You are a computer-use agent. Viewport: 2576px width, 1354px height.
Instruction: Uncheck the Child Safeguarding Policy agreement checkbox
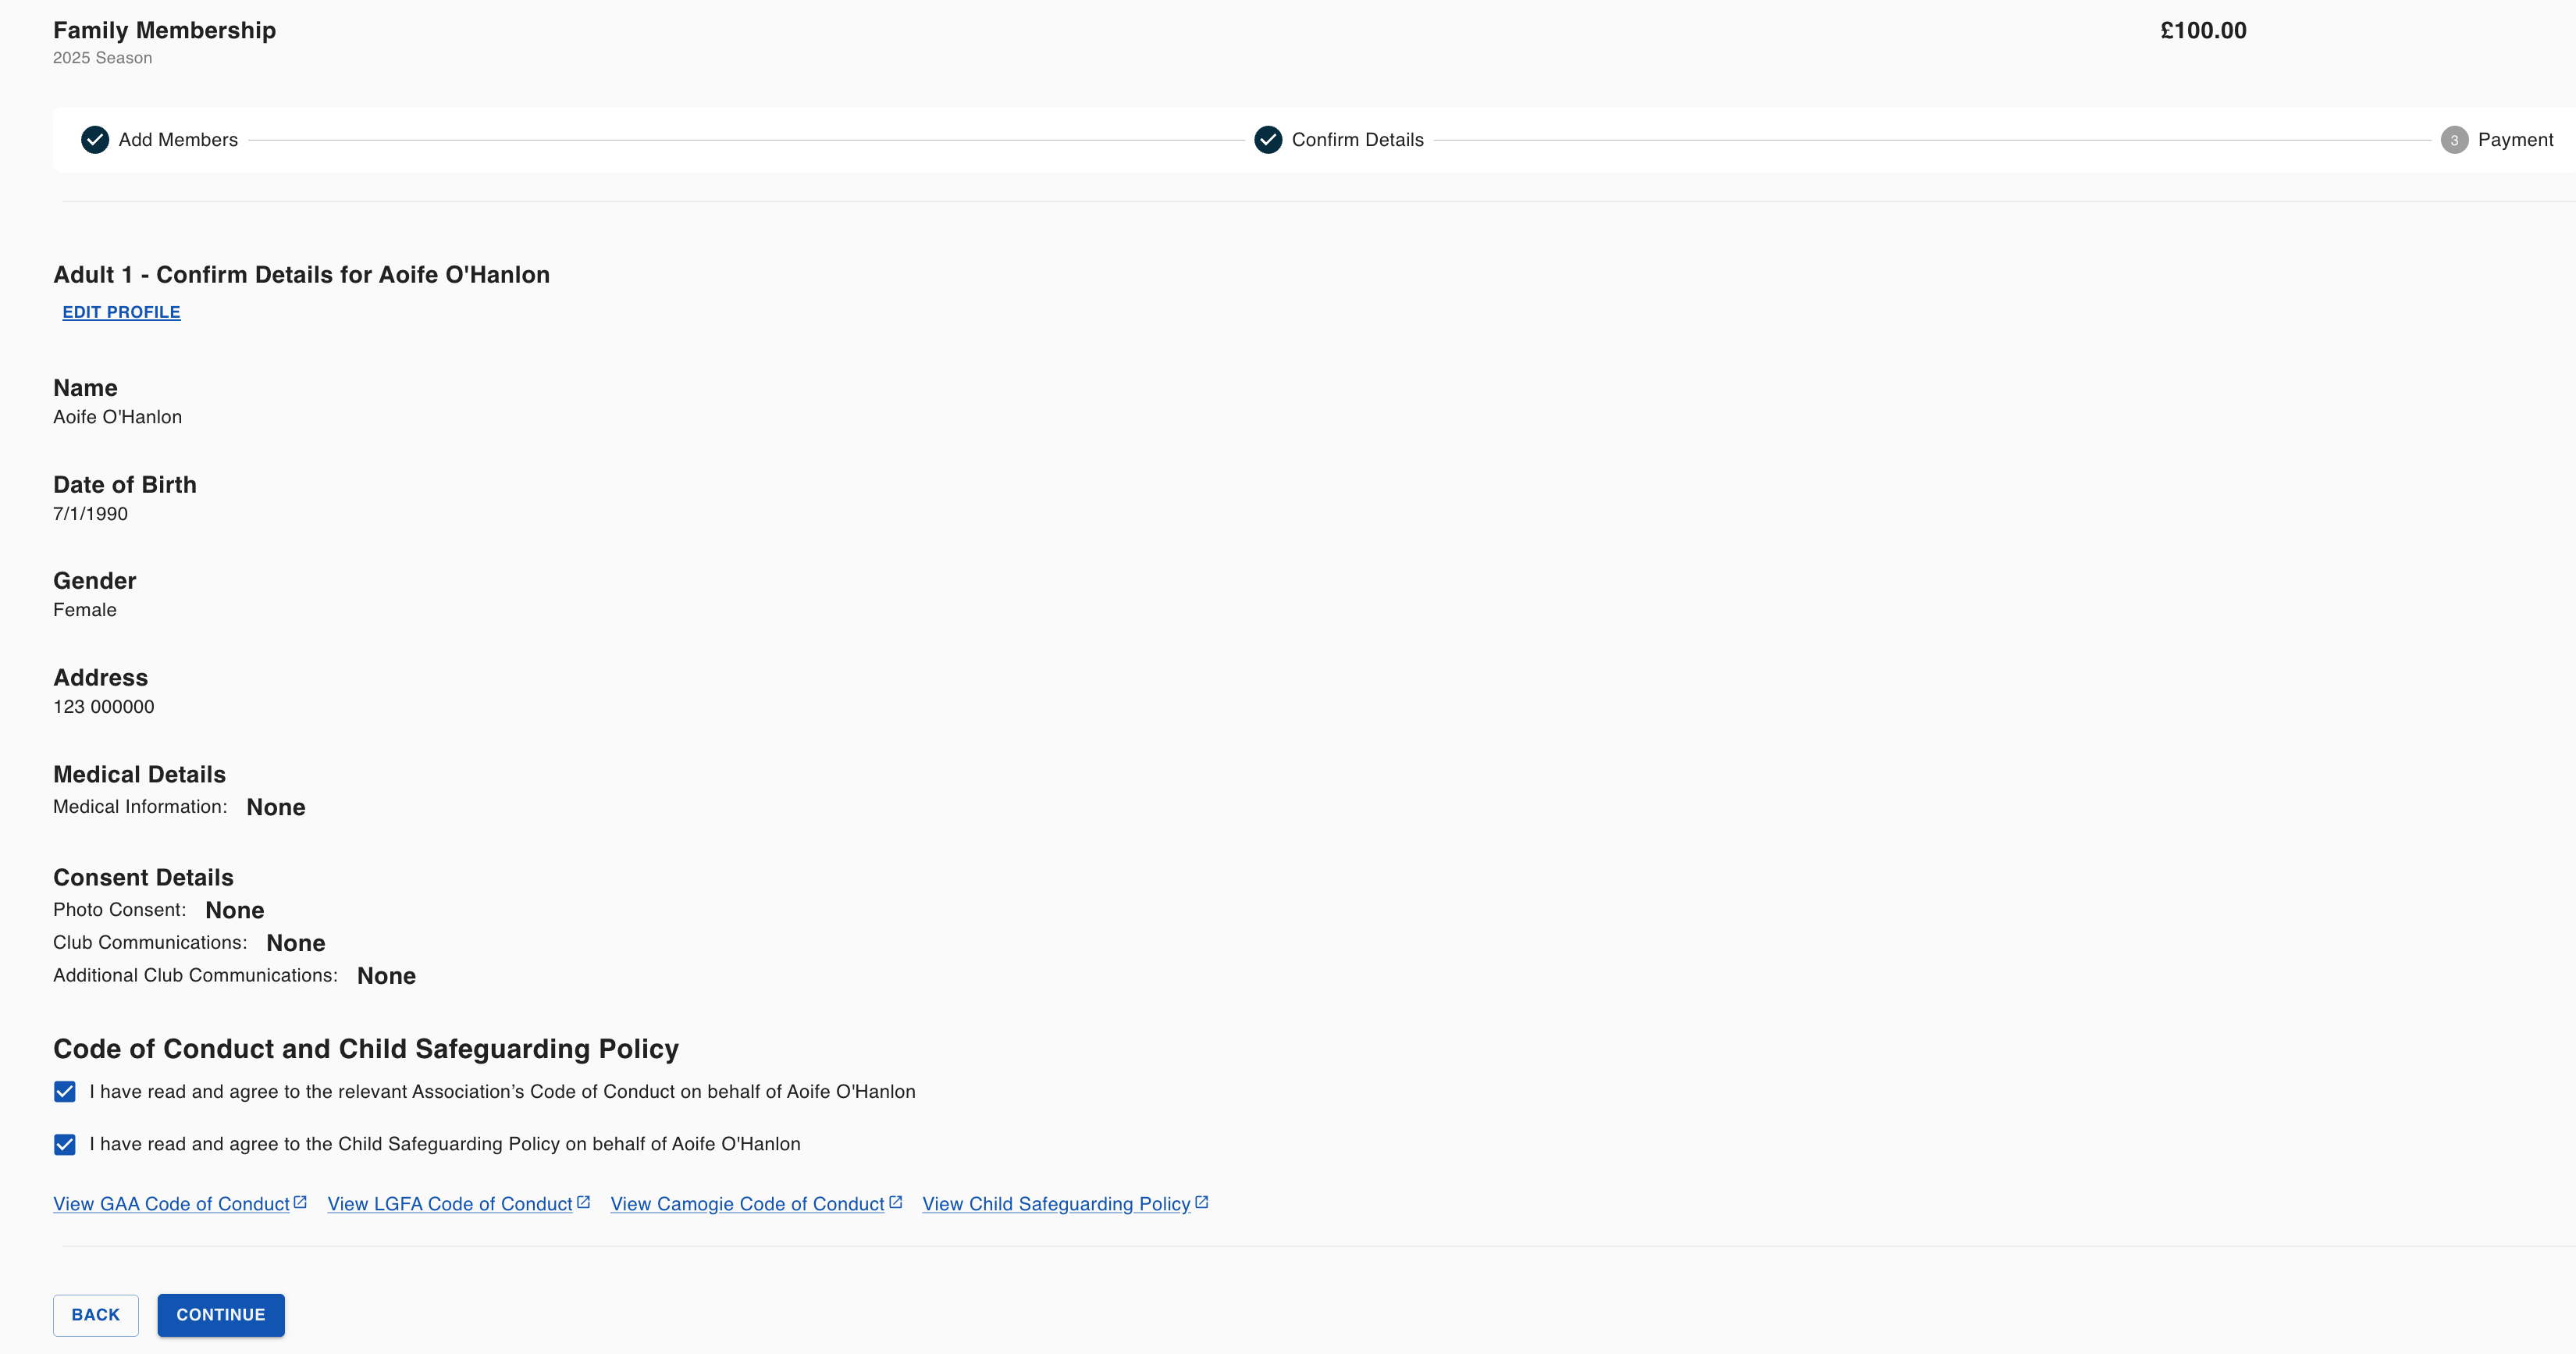tap(65, 1144)
